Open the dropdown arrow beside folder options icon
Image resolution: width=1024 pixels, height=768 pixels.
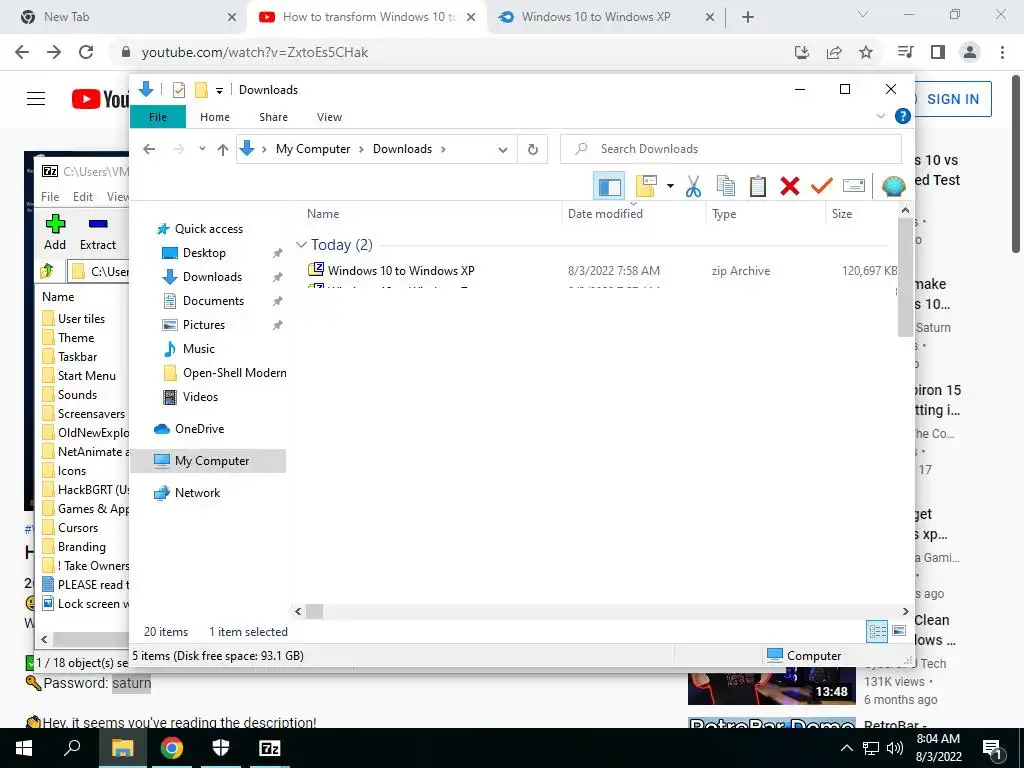click(670, 187)
